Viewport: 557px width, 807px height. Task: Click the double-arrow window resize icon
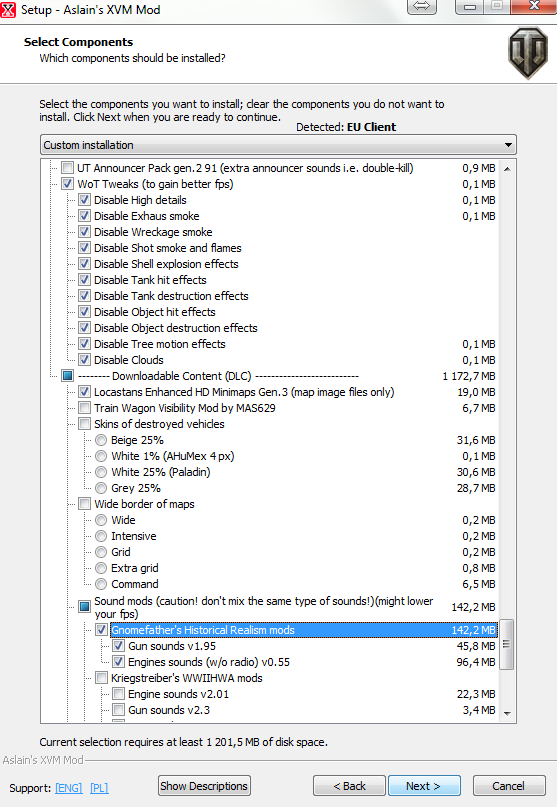422,6
